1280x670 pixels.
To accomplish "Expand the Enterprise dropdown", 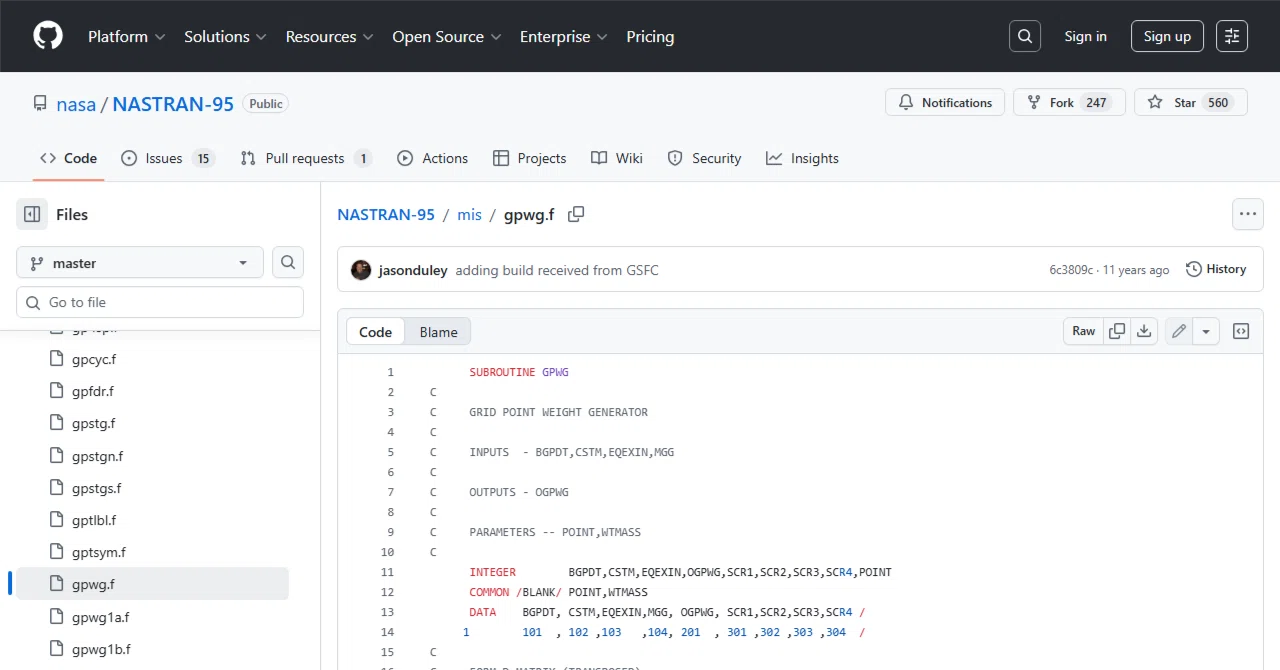I will click(564, 36).
